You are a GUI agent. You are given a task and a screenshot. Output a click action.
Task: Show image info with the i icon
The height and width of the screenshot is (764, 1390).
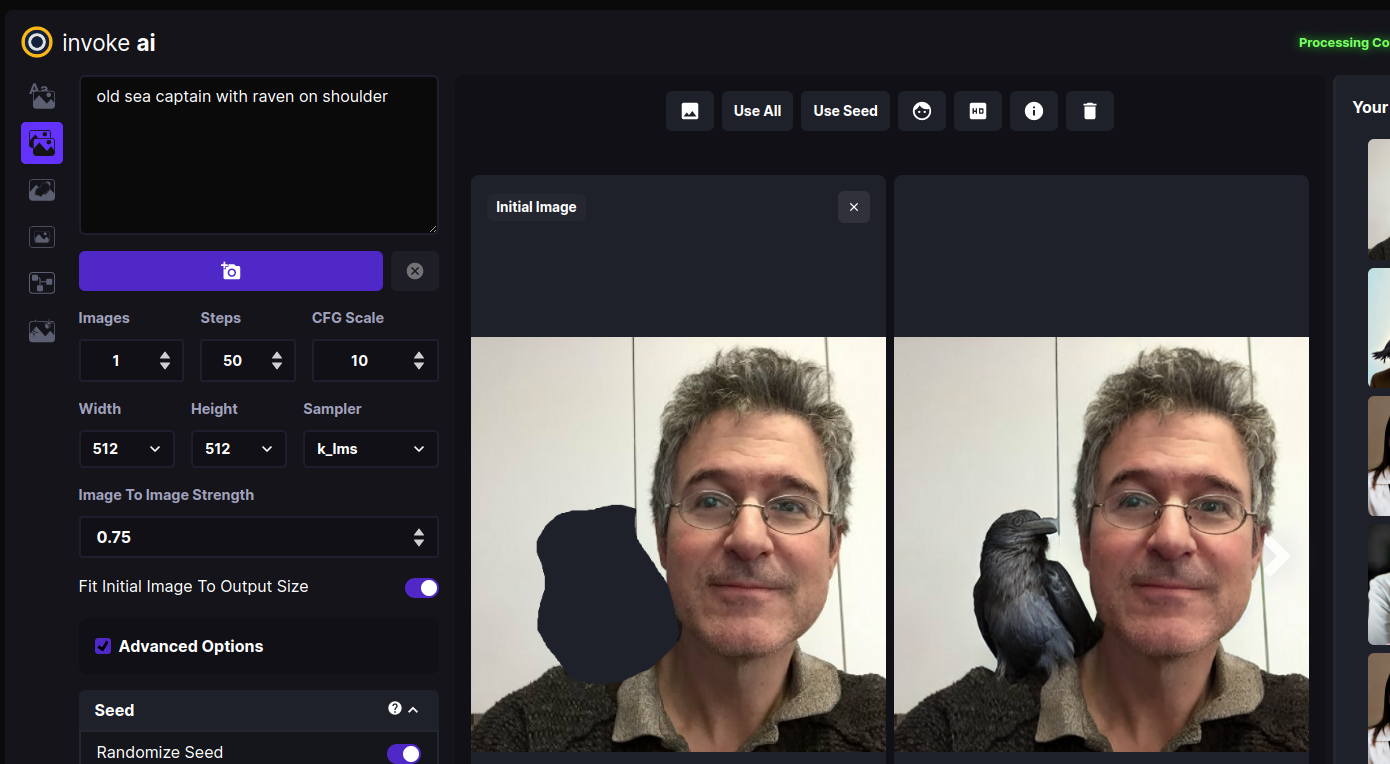coord(1034,111)
